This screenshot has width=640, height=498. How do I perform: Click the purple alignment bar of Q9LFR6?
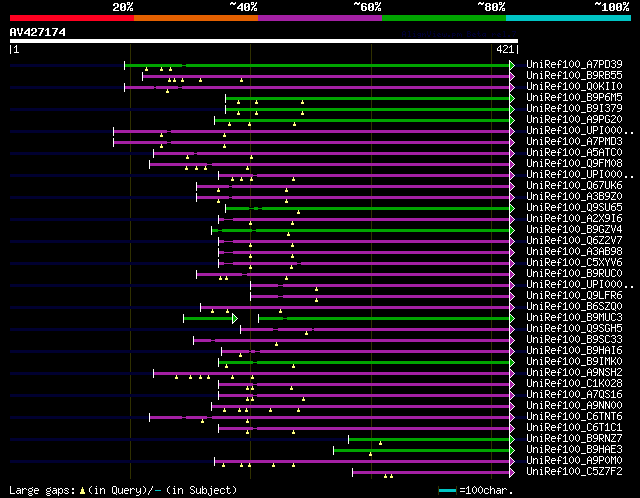380,297
